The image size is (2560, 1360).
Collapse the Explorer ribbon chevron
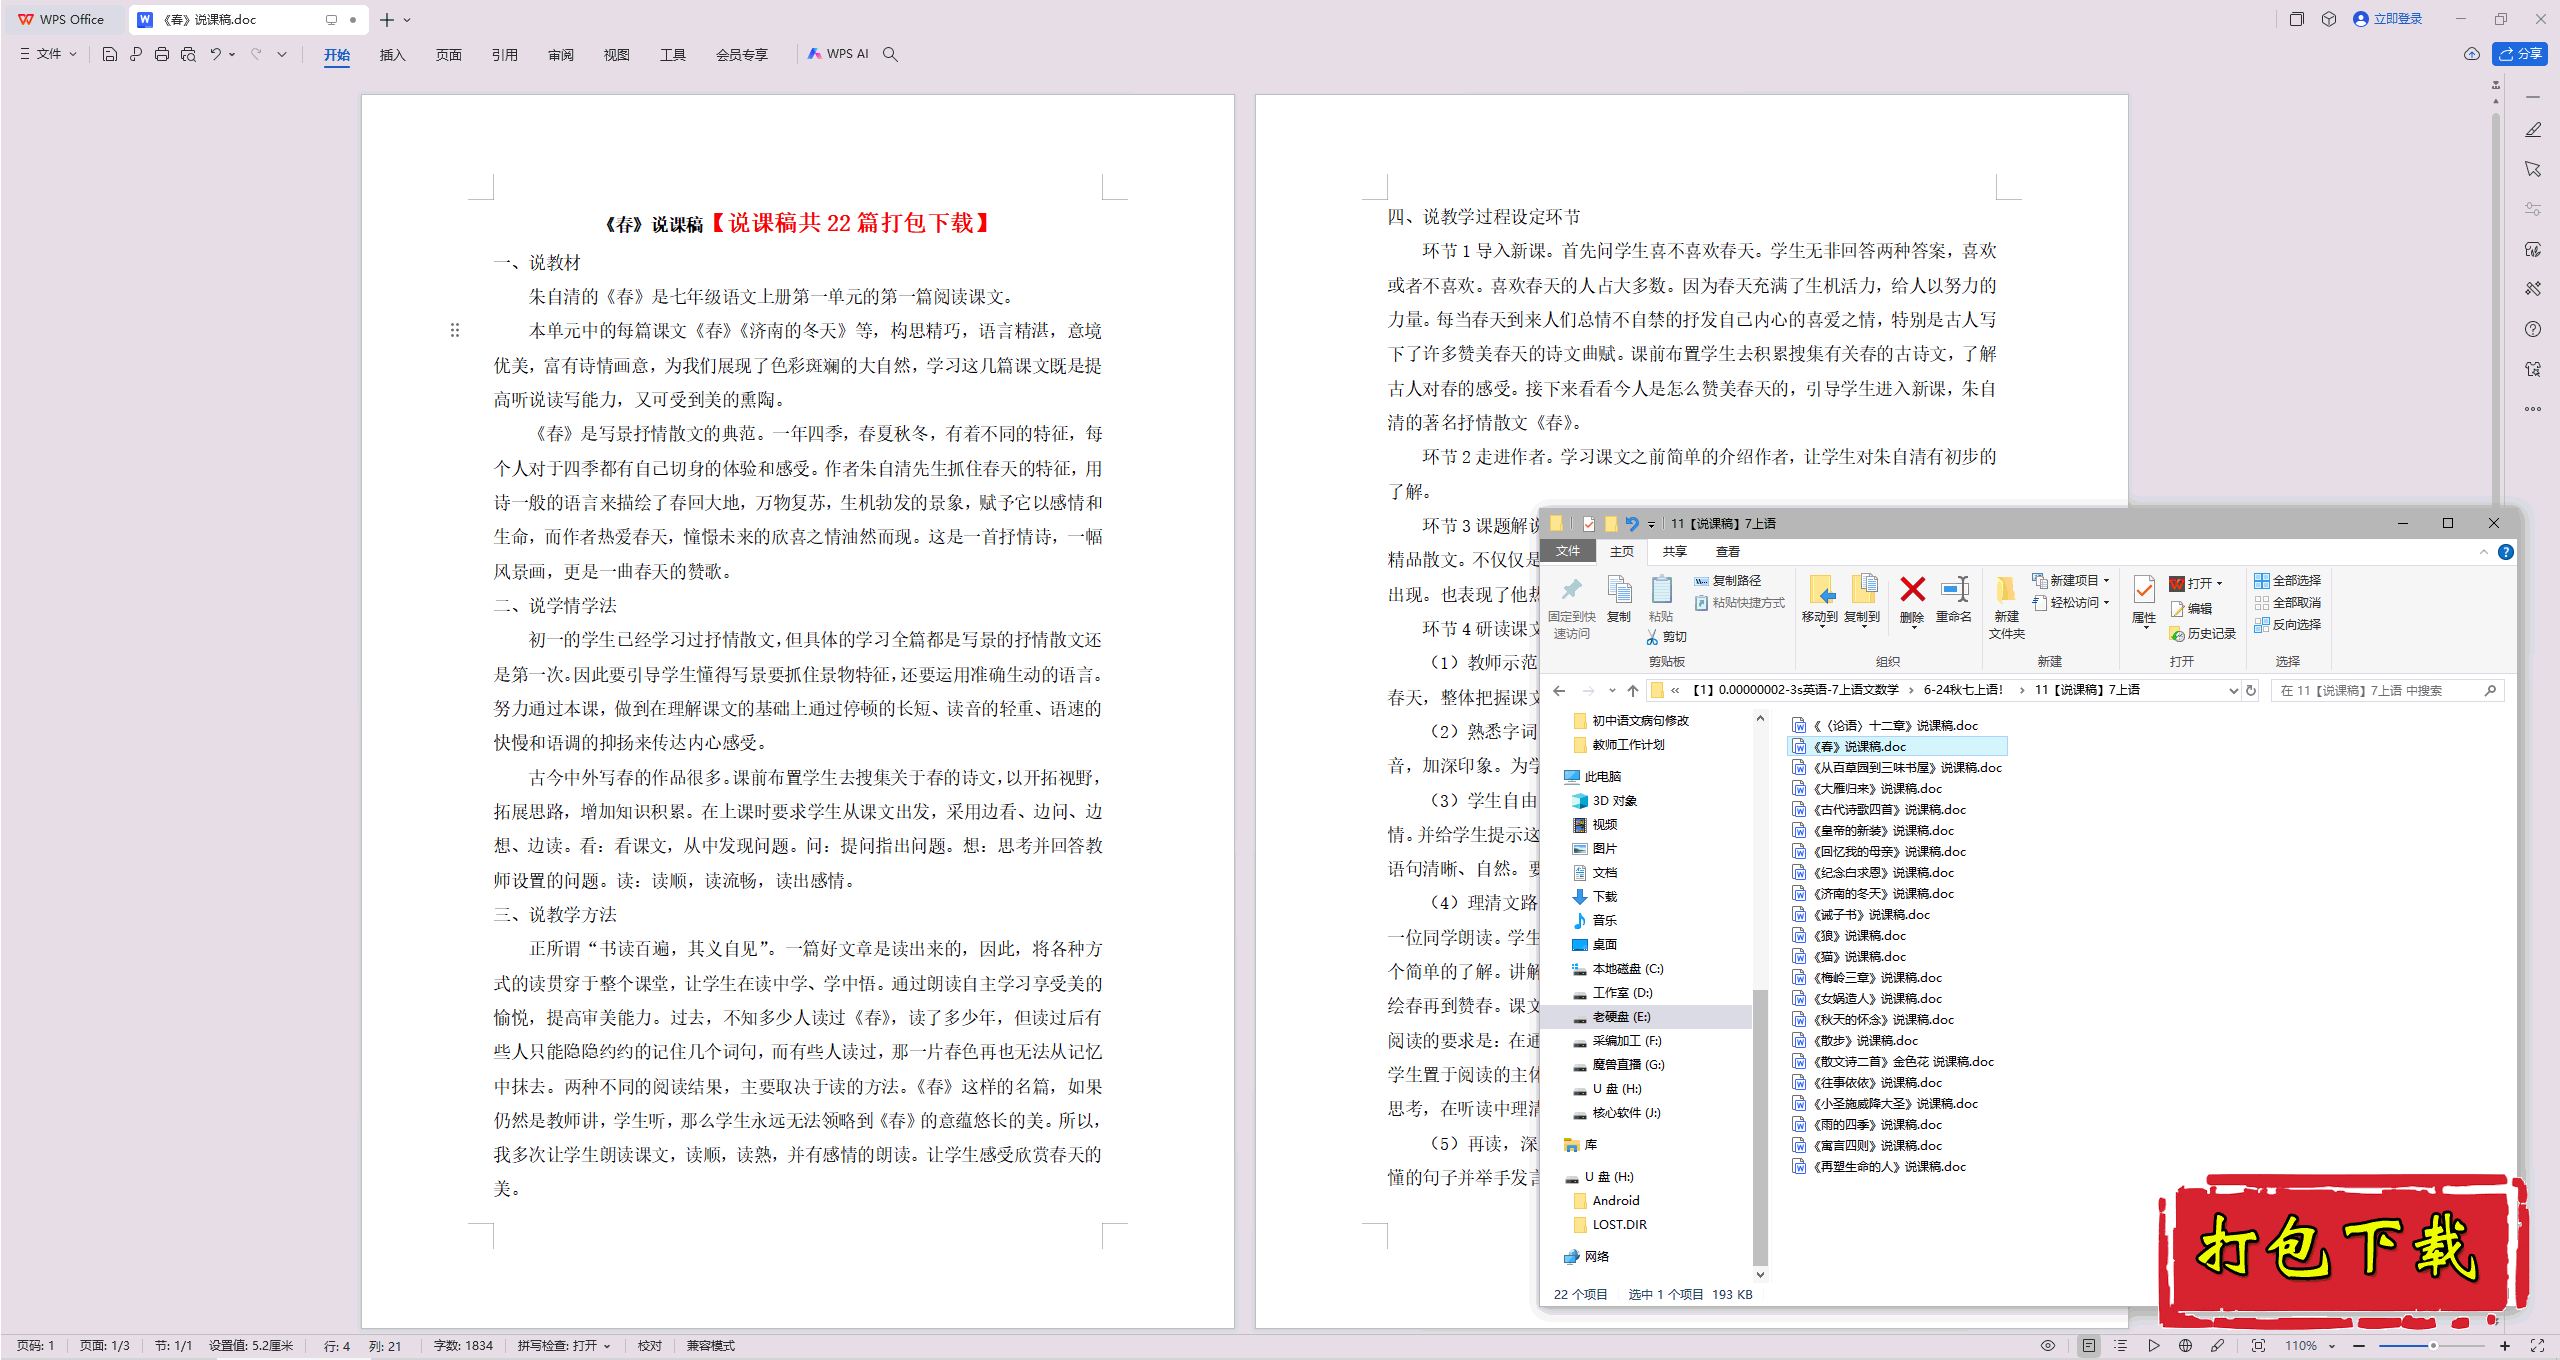coord(2483,552)
